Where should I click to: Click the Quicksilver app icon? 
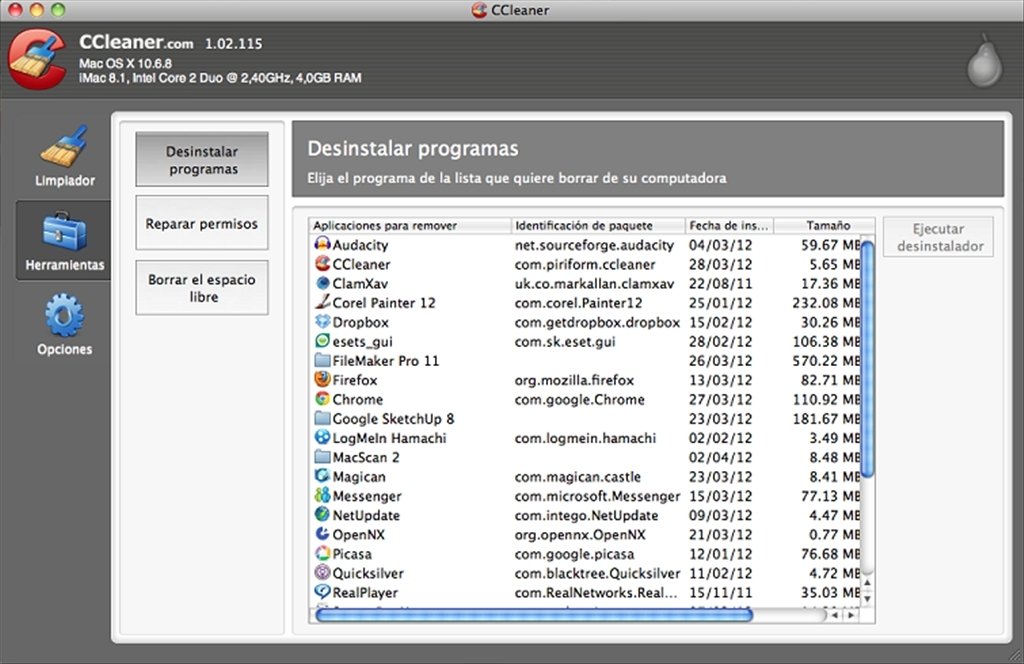(x=322, y=573)
